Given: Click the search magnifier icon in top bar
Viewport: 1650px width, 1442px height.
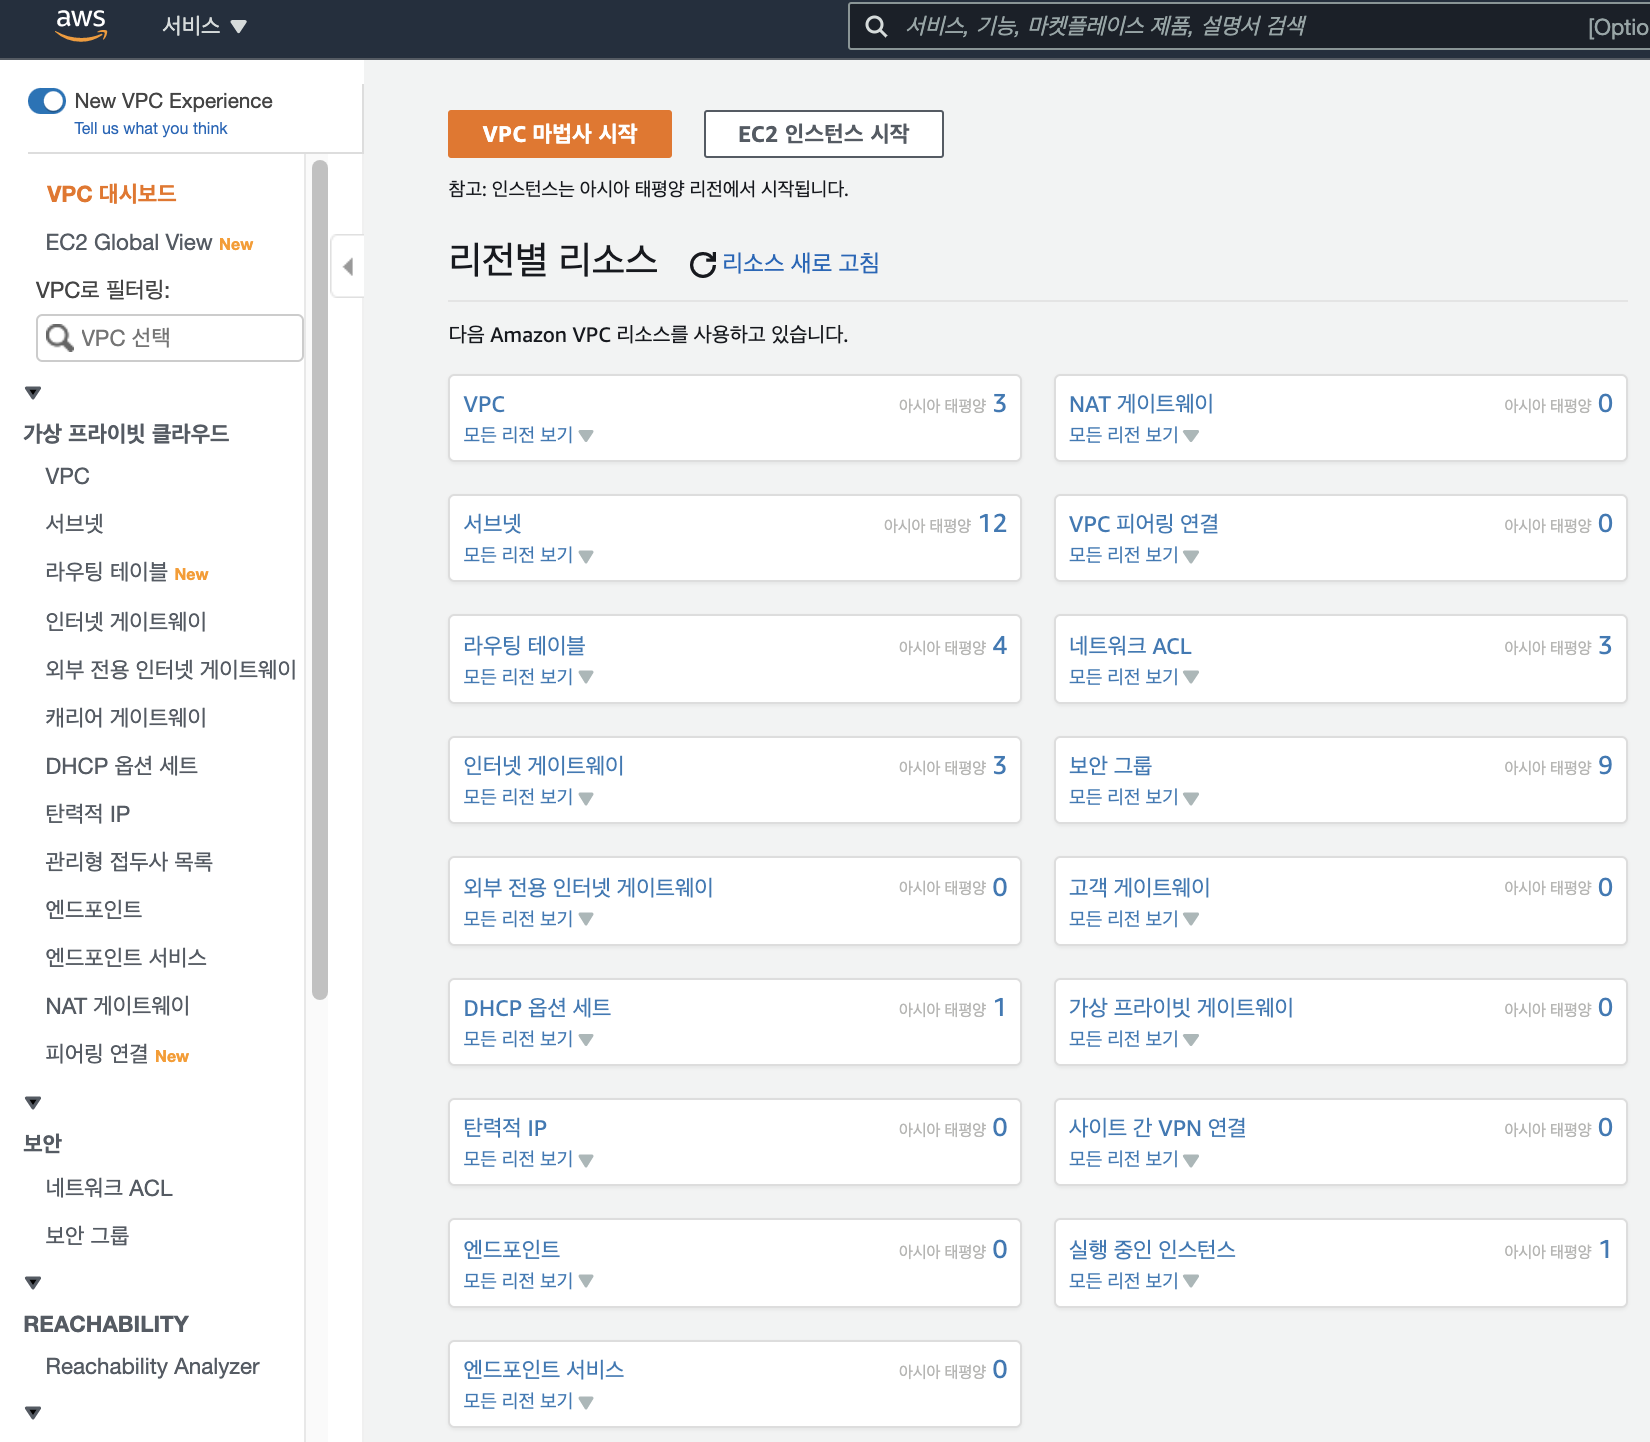Looking at the screenshot, I should pos(876,27).
